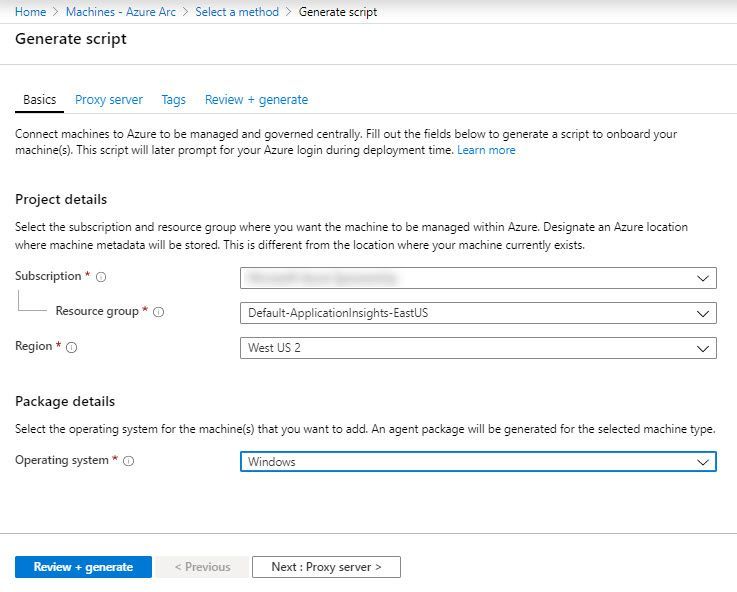Expand the Subscription dropdown

coord(478,278)
